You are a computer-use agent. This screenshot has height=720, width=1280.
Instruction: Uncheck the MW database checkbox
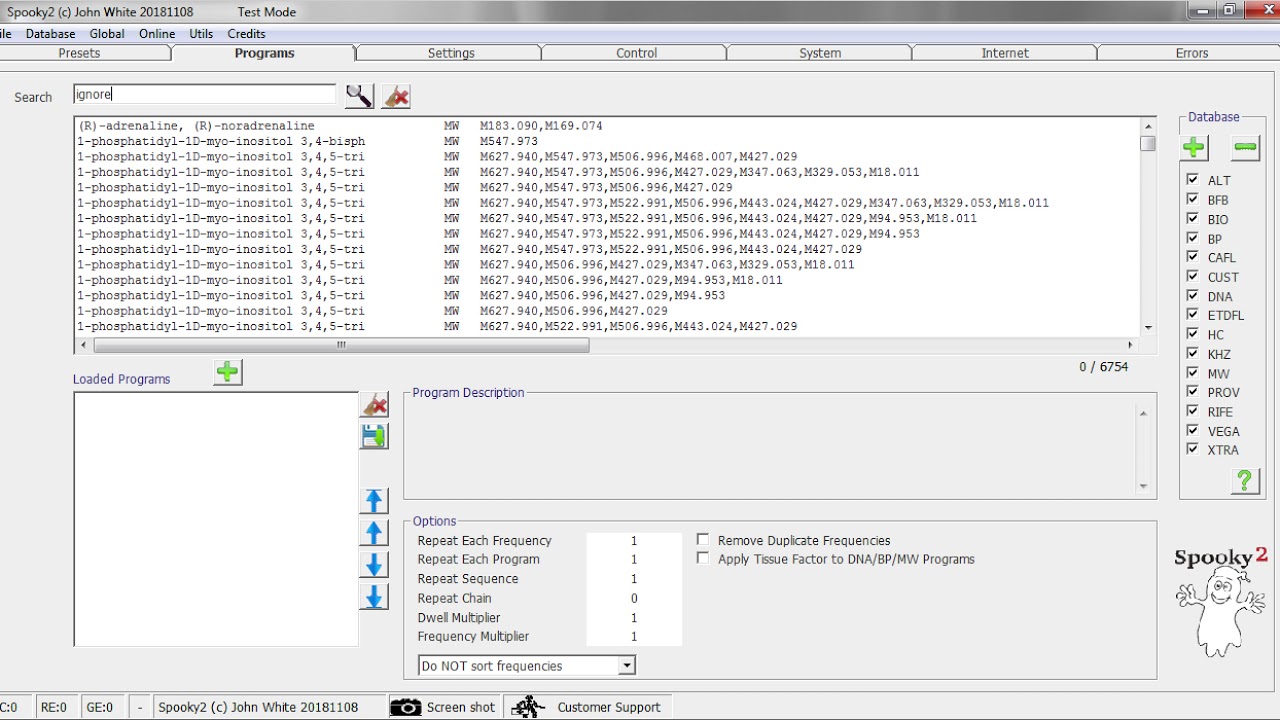[x=1192, y=372]
